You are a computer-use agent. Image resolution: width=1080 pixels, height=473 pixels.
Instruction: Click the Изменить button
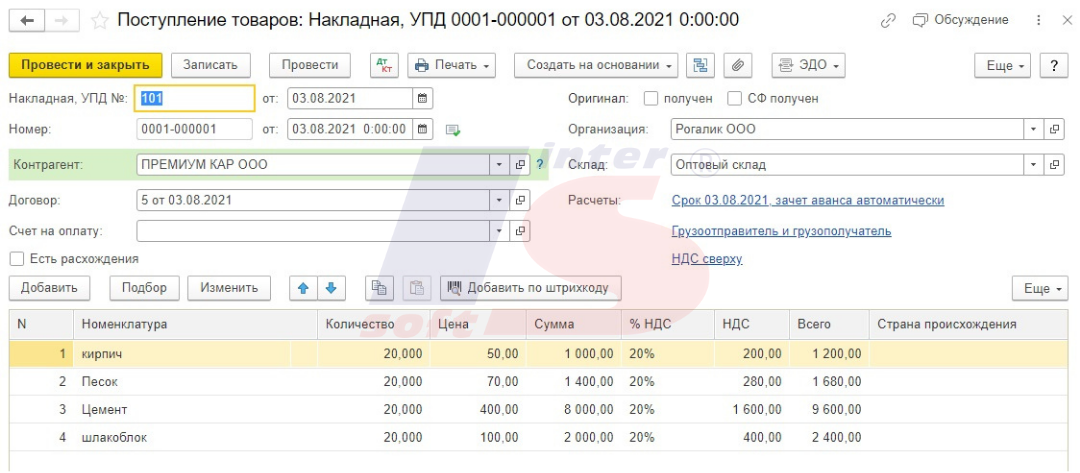[229, 288]
